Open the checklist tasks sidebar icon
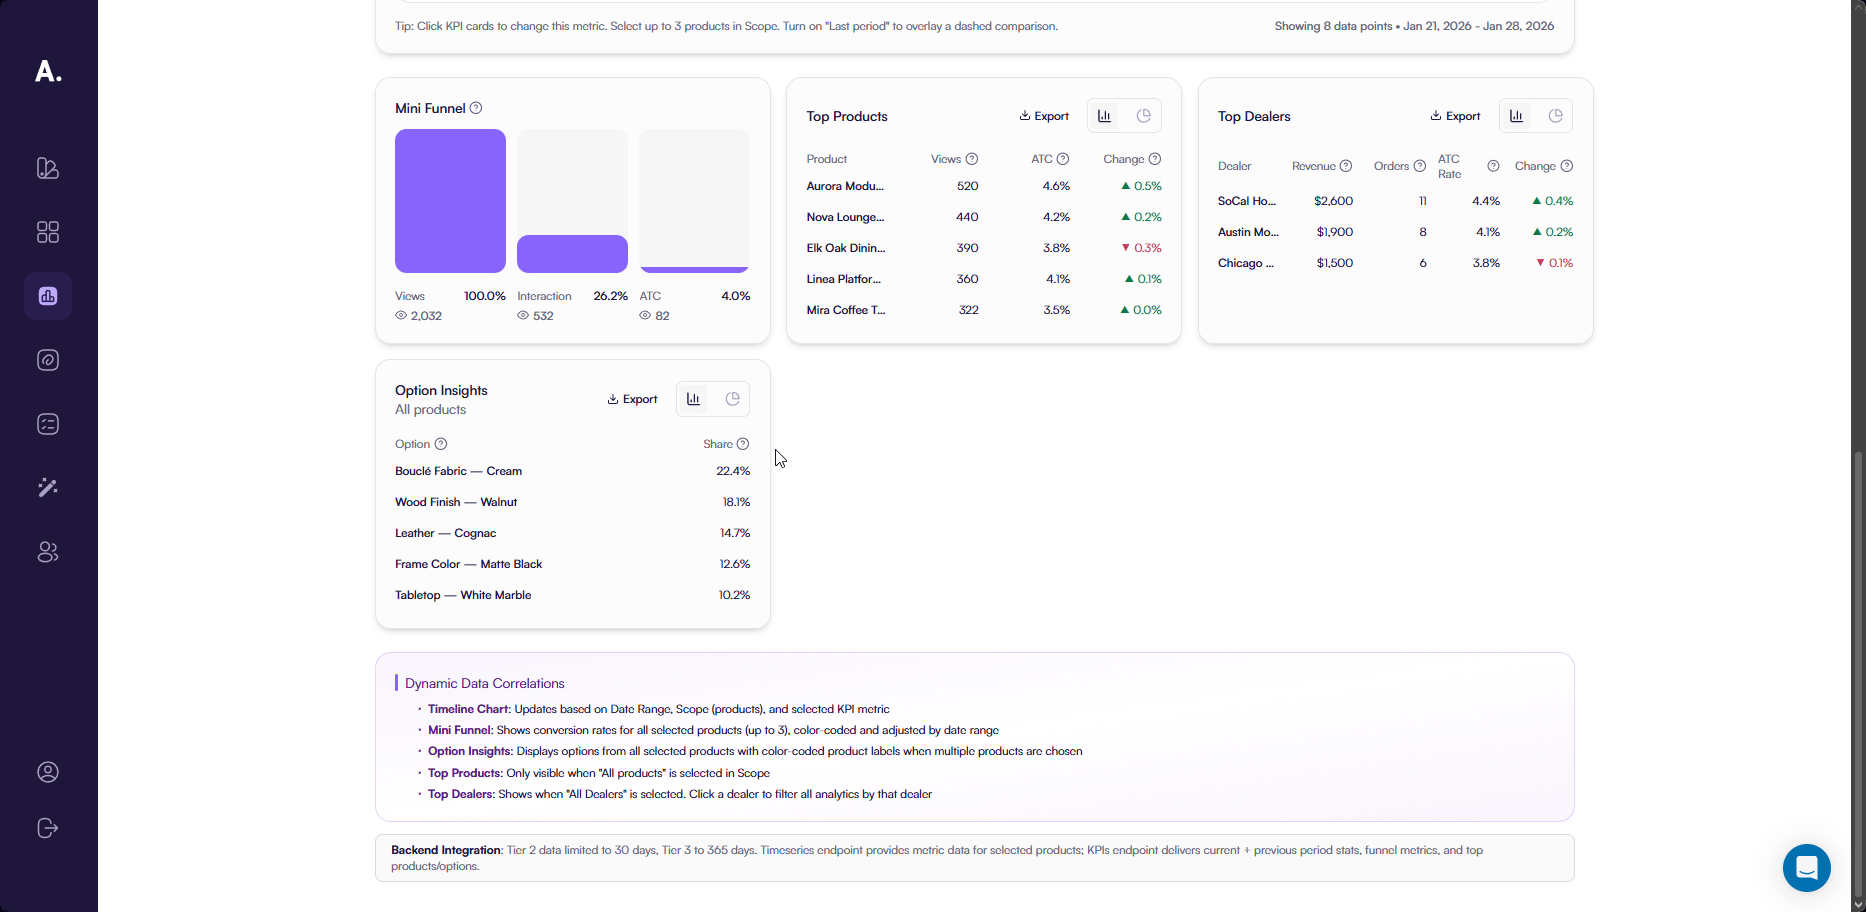Viewport: 1866px width, 912px height. [48, 424]
